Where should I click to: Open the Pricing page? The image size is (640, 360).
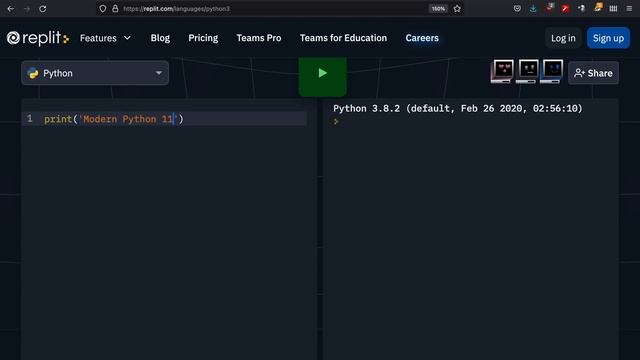203,38
